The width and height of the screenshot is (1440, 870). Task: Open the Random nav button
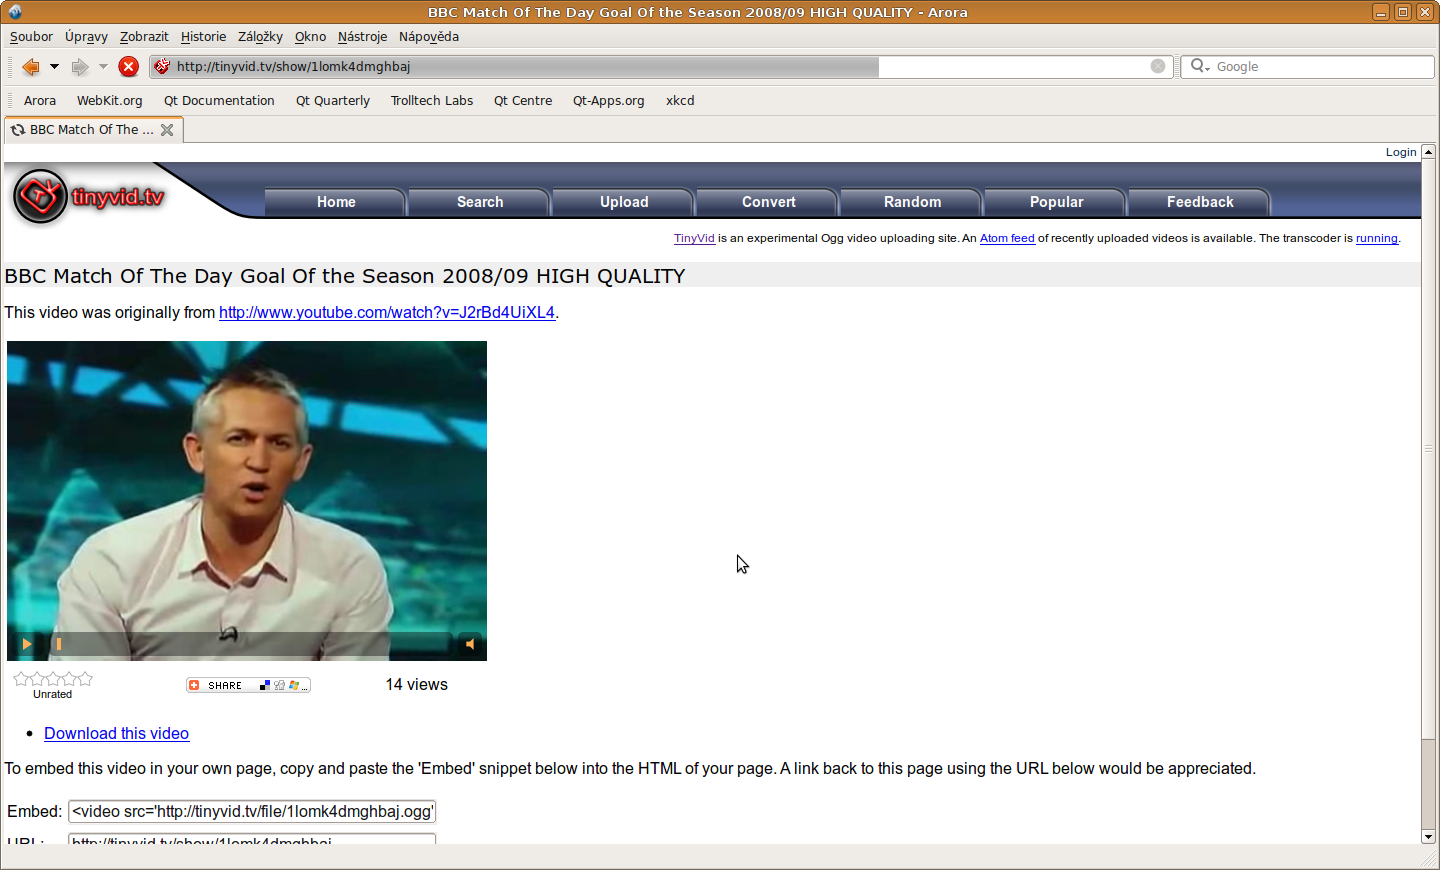pos(912,202)
